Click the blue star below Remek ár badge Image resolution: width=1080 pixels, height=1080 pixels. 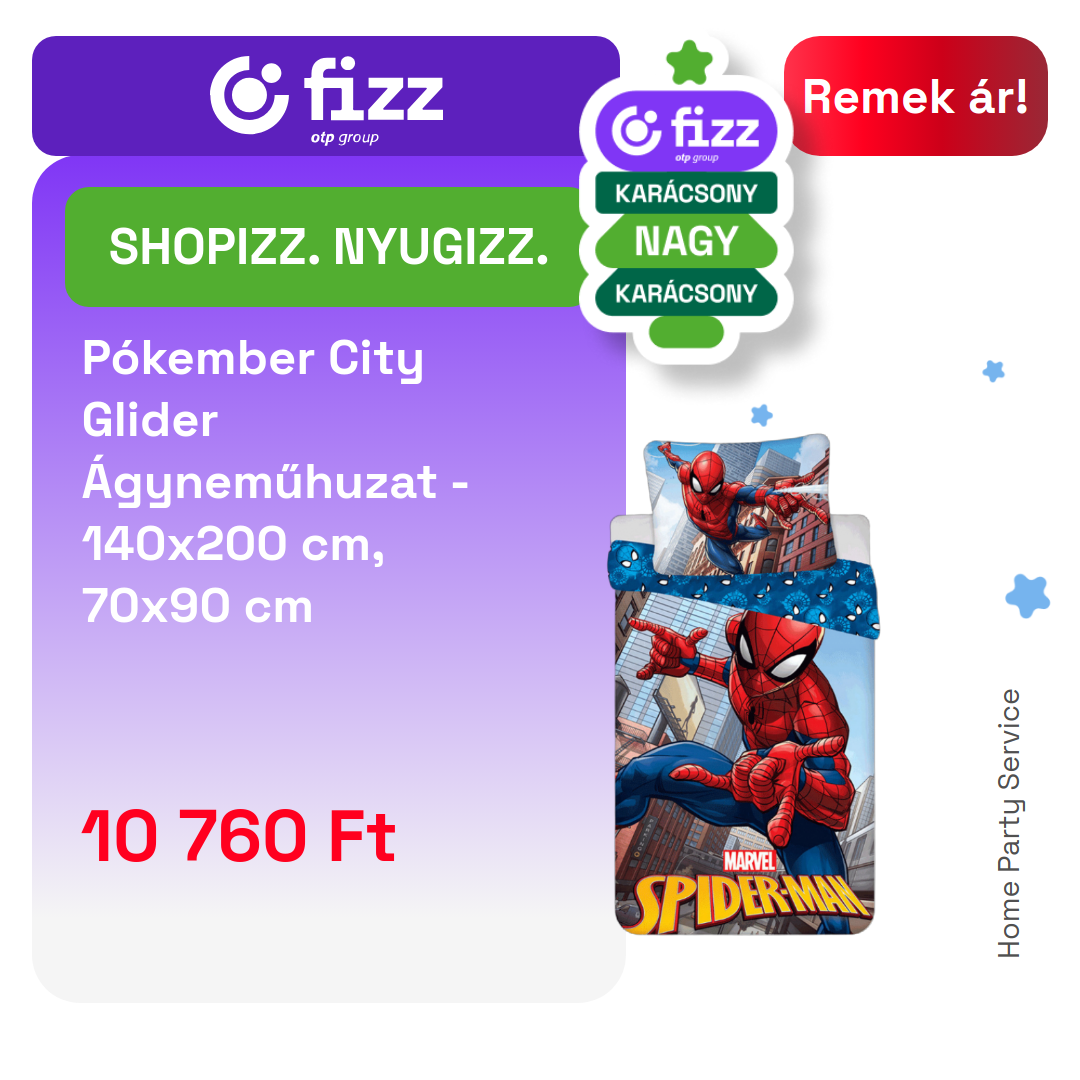pyautogui.click(x=993, y=371)
